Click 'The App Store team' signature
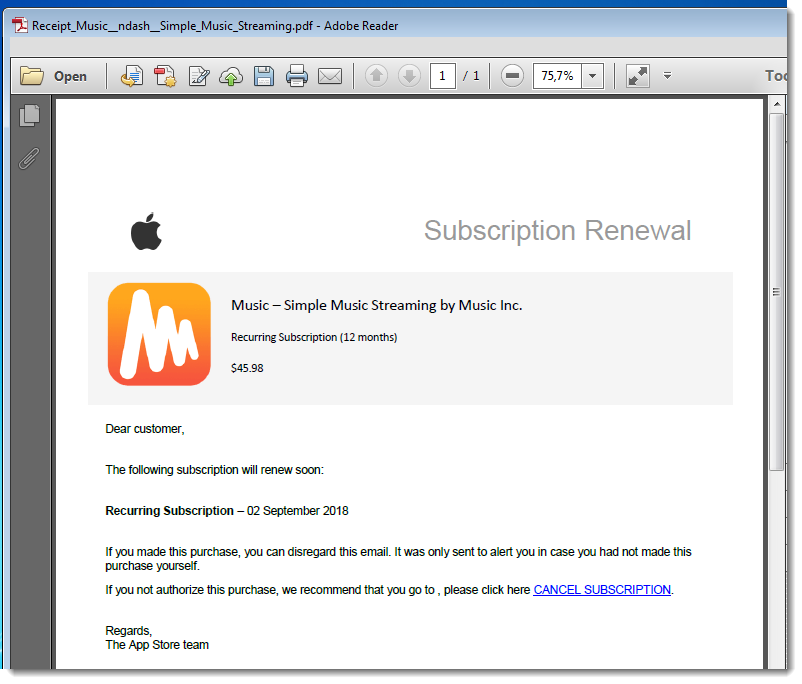 157,645
